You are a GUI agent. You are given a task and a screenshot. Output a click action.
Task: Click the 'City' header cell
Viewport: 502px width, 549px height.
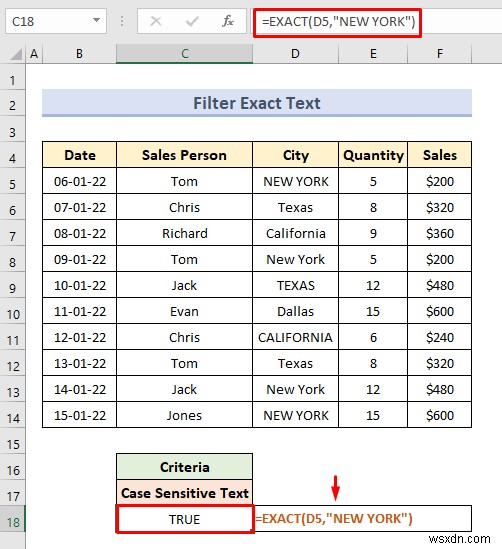point(295,155)
